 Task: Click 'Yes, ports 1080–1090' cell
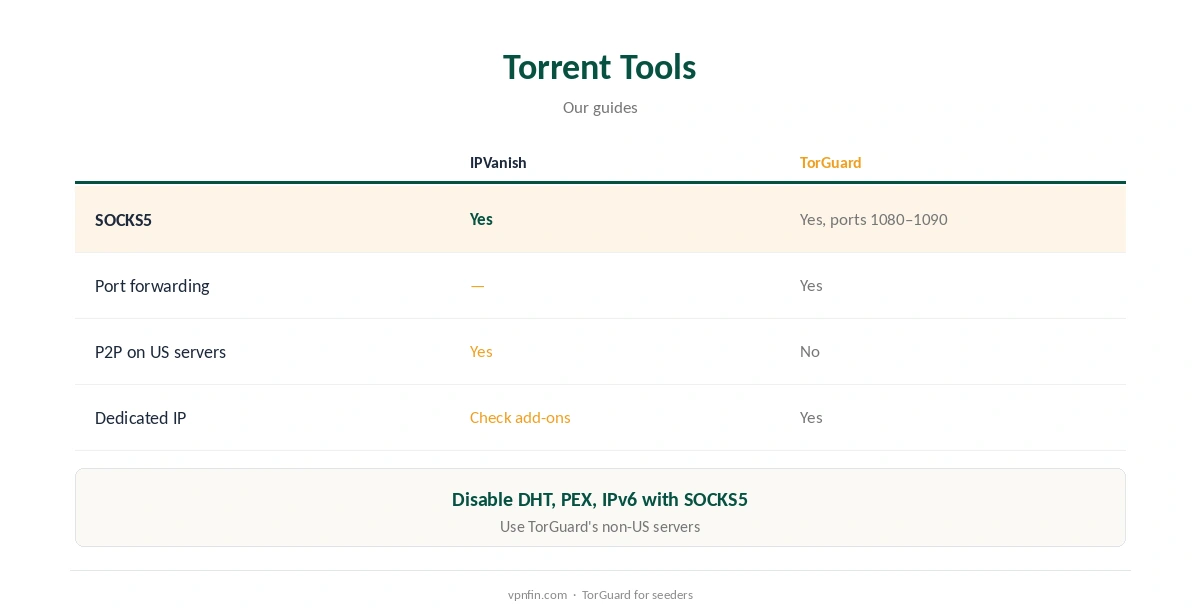click(873, 219)
